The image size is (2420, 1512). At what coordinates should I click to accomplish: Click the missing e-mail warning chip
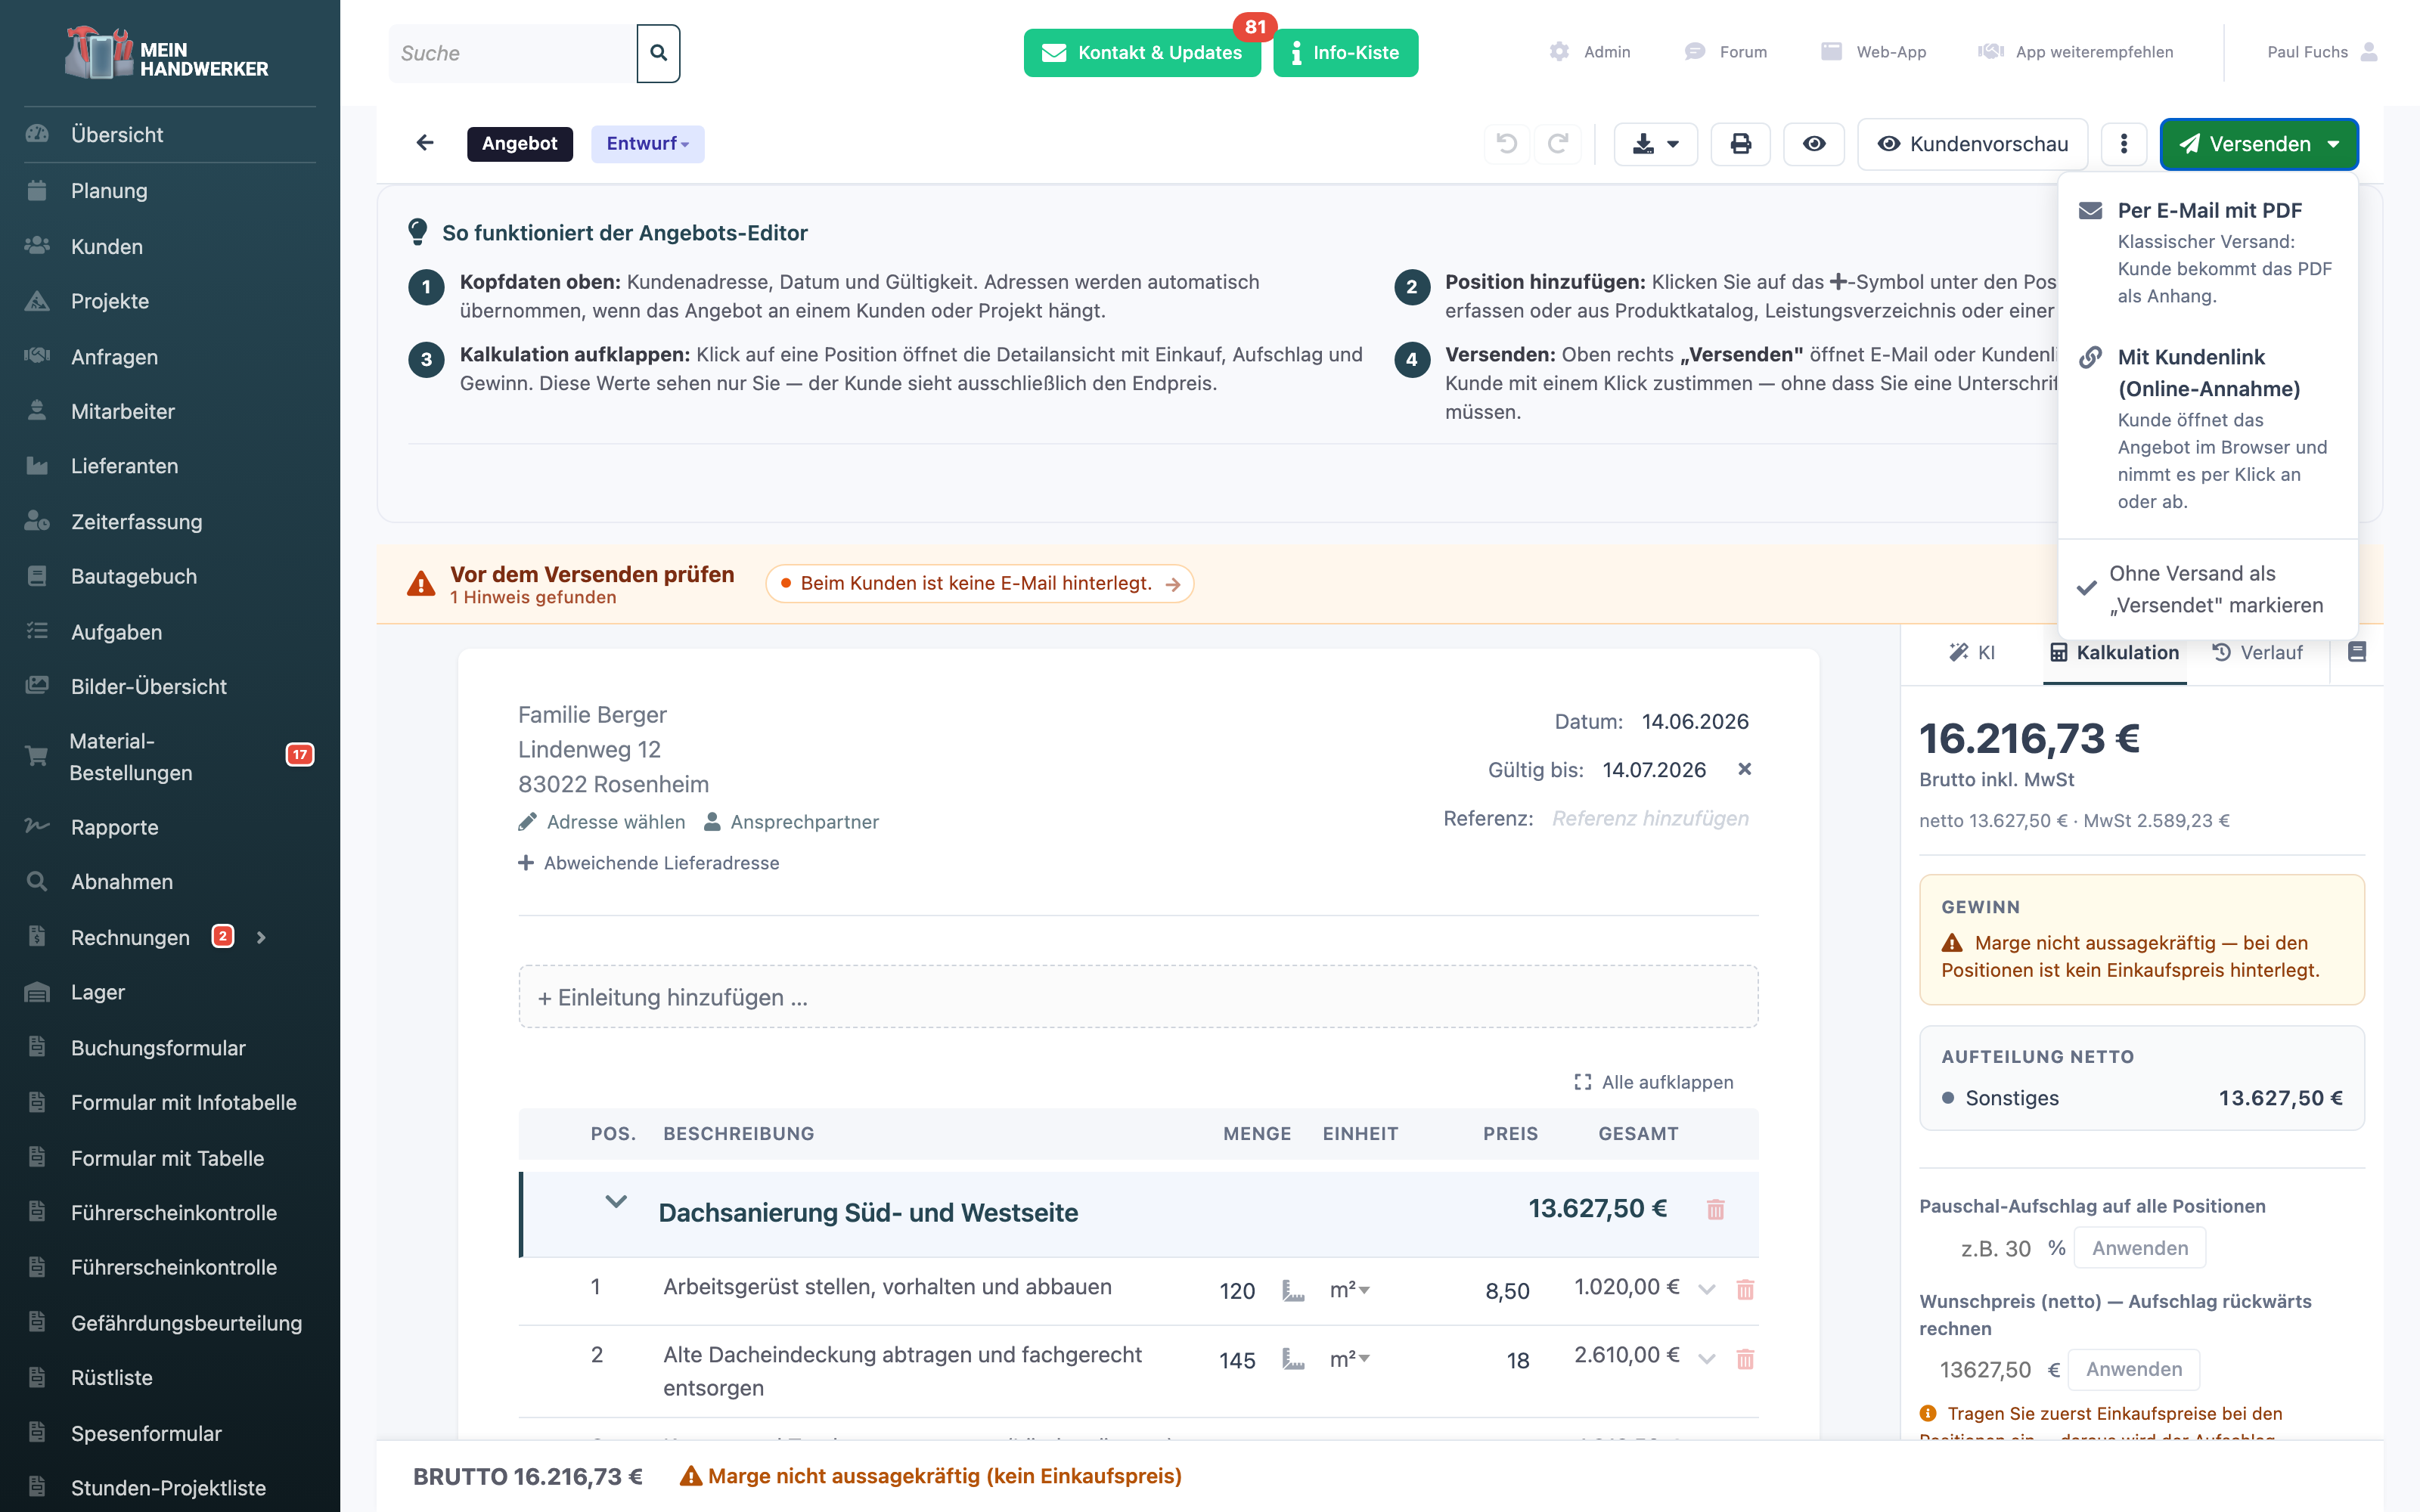pos(979,583)
